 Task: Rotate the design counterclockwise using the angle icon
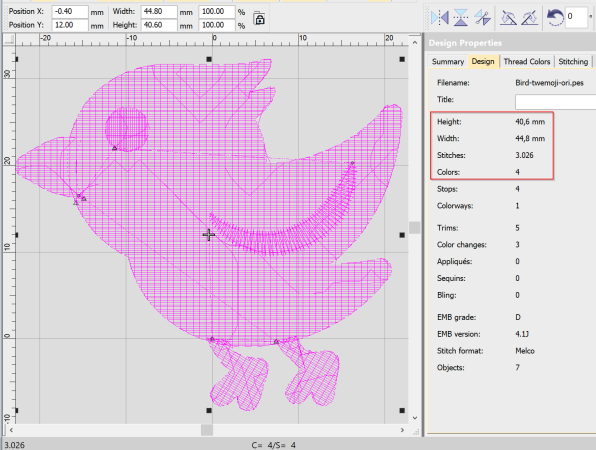(508, 17)
